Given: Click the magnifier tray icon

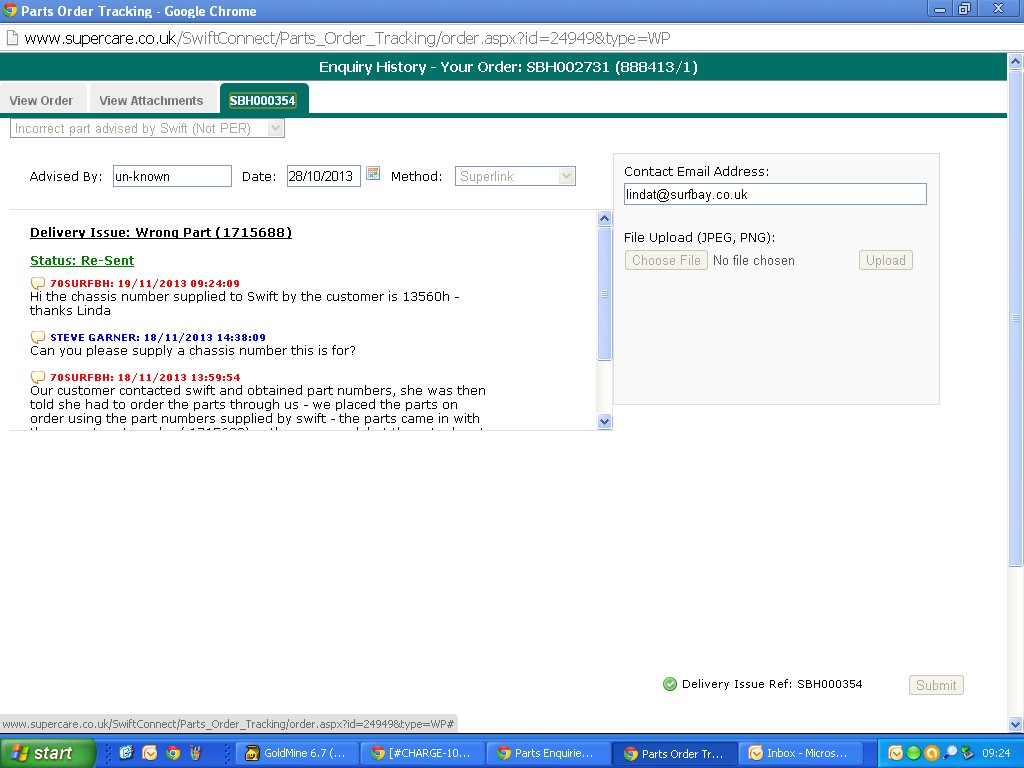Looking at the screenshot, I should 950,753.
